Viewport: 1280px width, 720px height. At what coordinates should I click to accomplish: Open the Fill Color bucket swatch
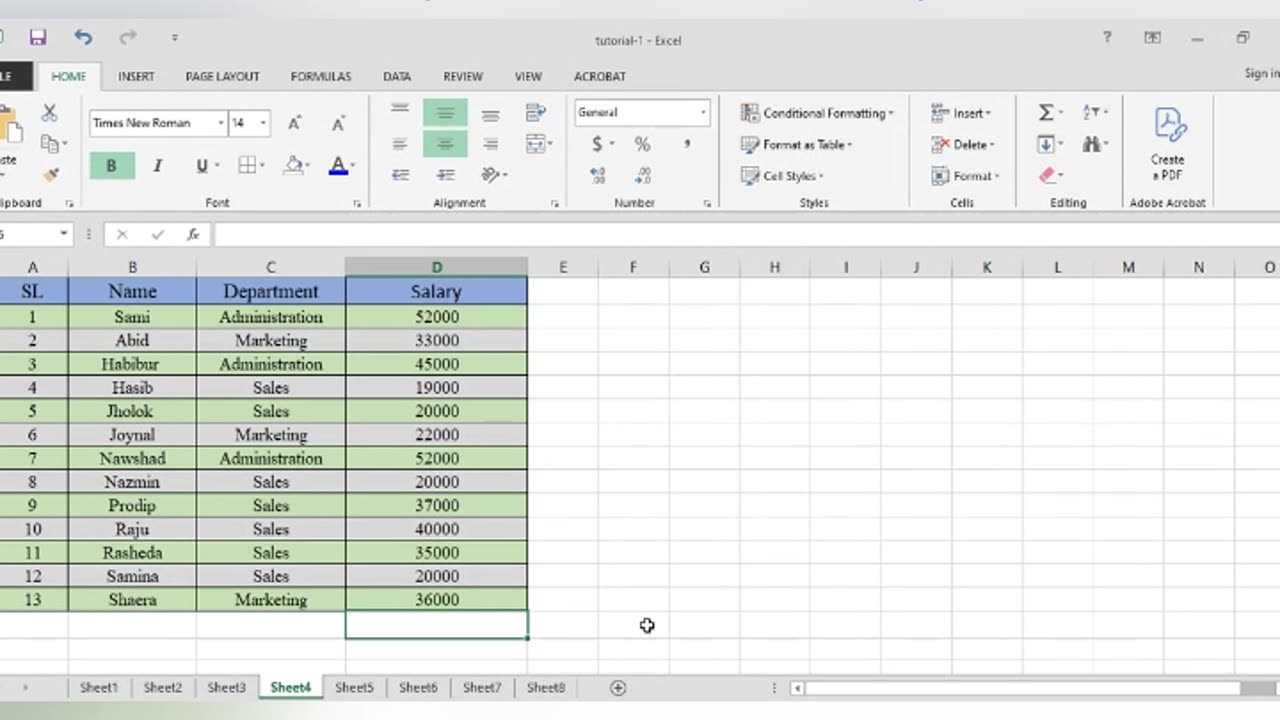pos(294,166)
